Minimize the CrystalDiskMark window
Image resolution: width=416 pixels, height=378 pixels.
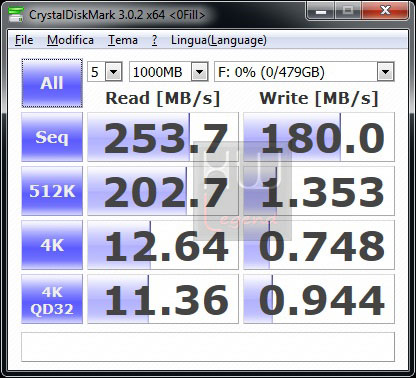pos(321,11)
